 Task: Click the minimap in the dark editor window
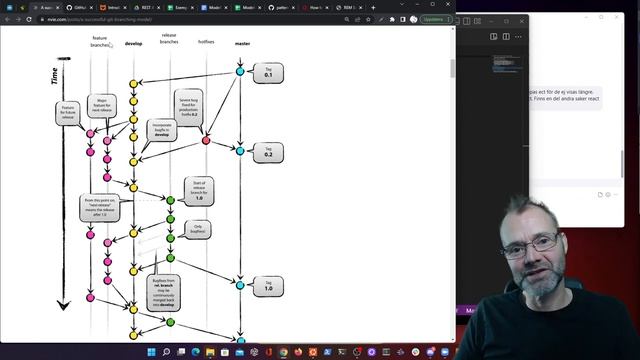(x=506, y=64)
